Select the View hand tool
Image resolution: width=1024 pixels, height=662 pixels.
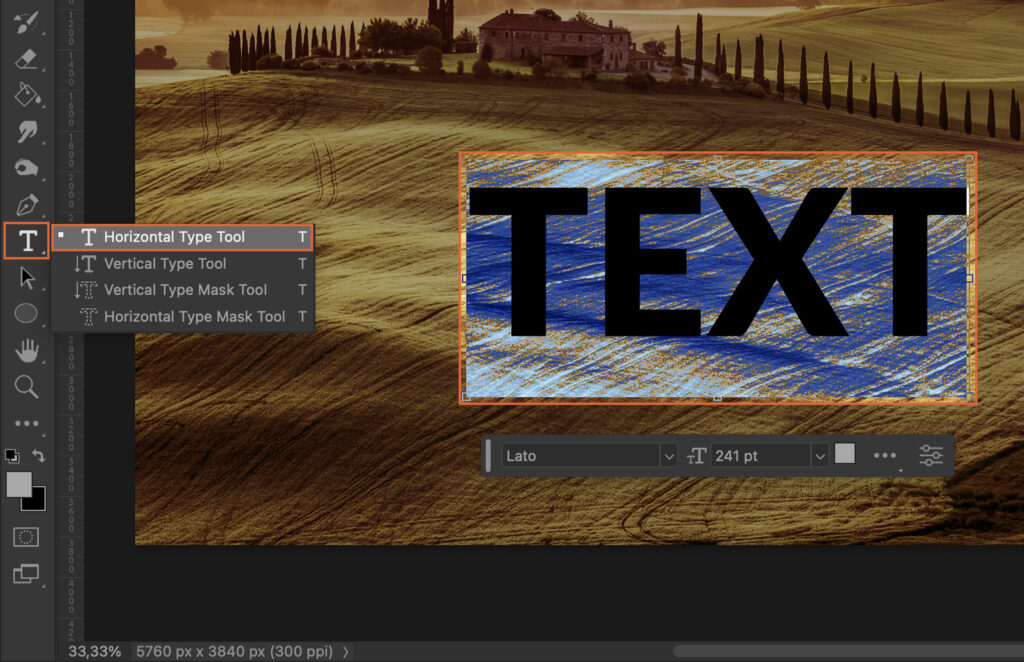pos(25,350)
